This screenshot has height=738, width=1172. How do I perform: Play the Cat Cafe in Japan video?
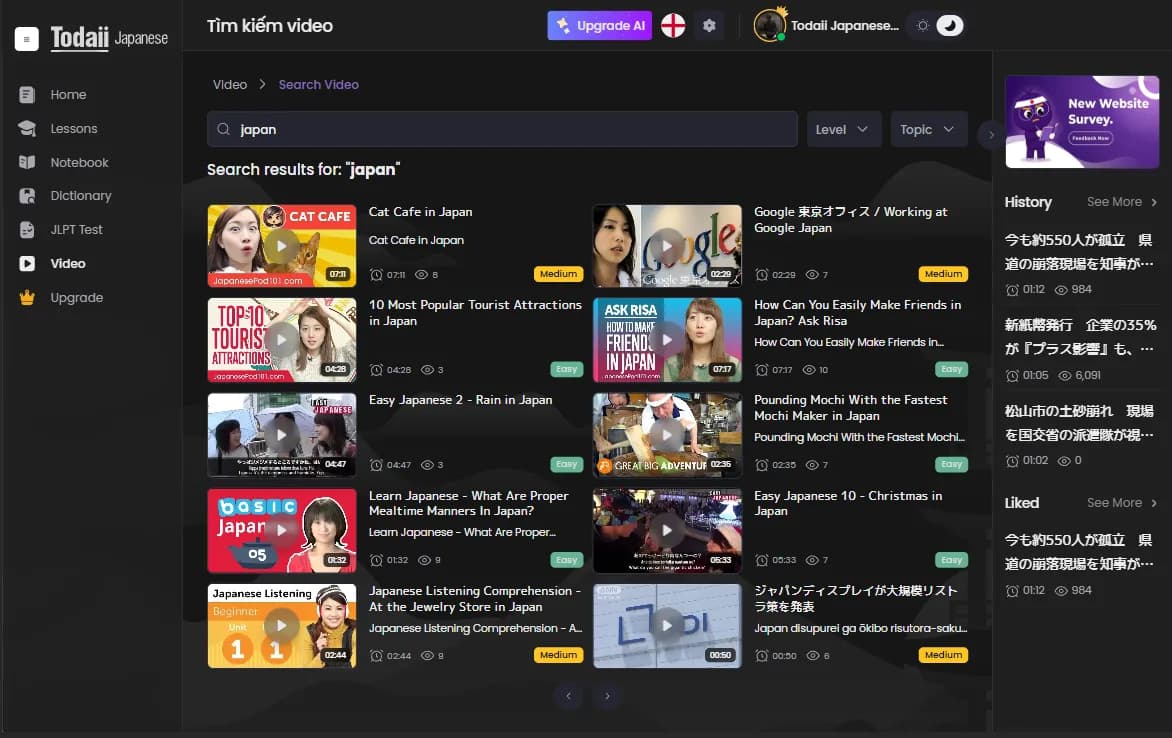point(281,246)
